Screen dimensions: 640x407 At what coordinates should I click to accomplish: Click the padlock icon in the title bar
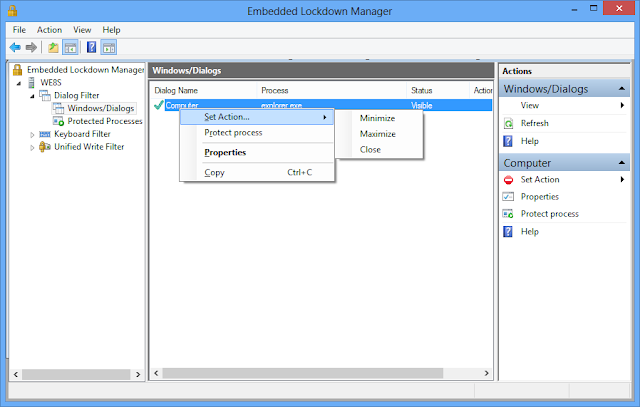click(x=13, y=10)
